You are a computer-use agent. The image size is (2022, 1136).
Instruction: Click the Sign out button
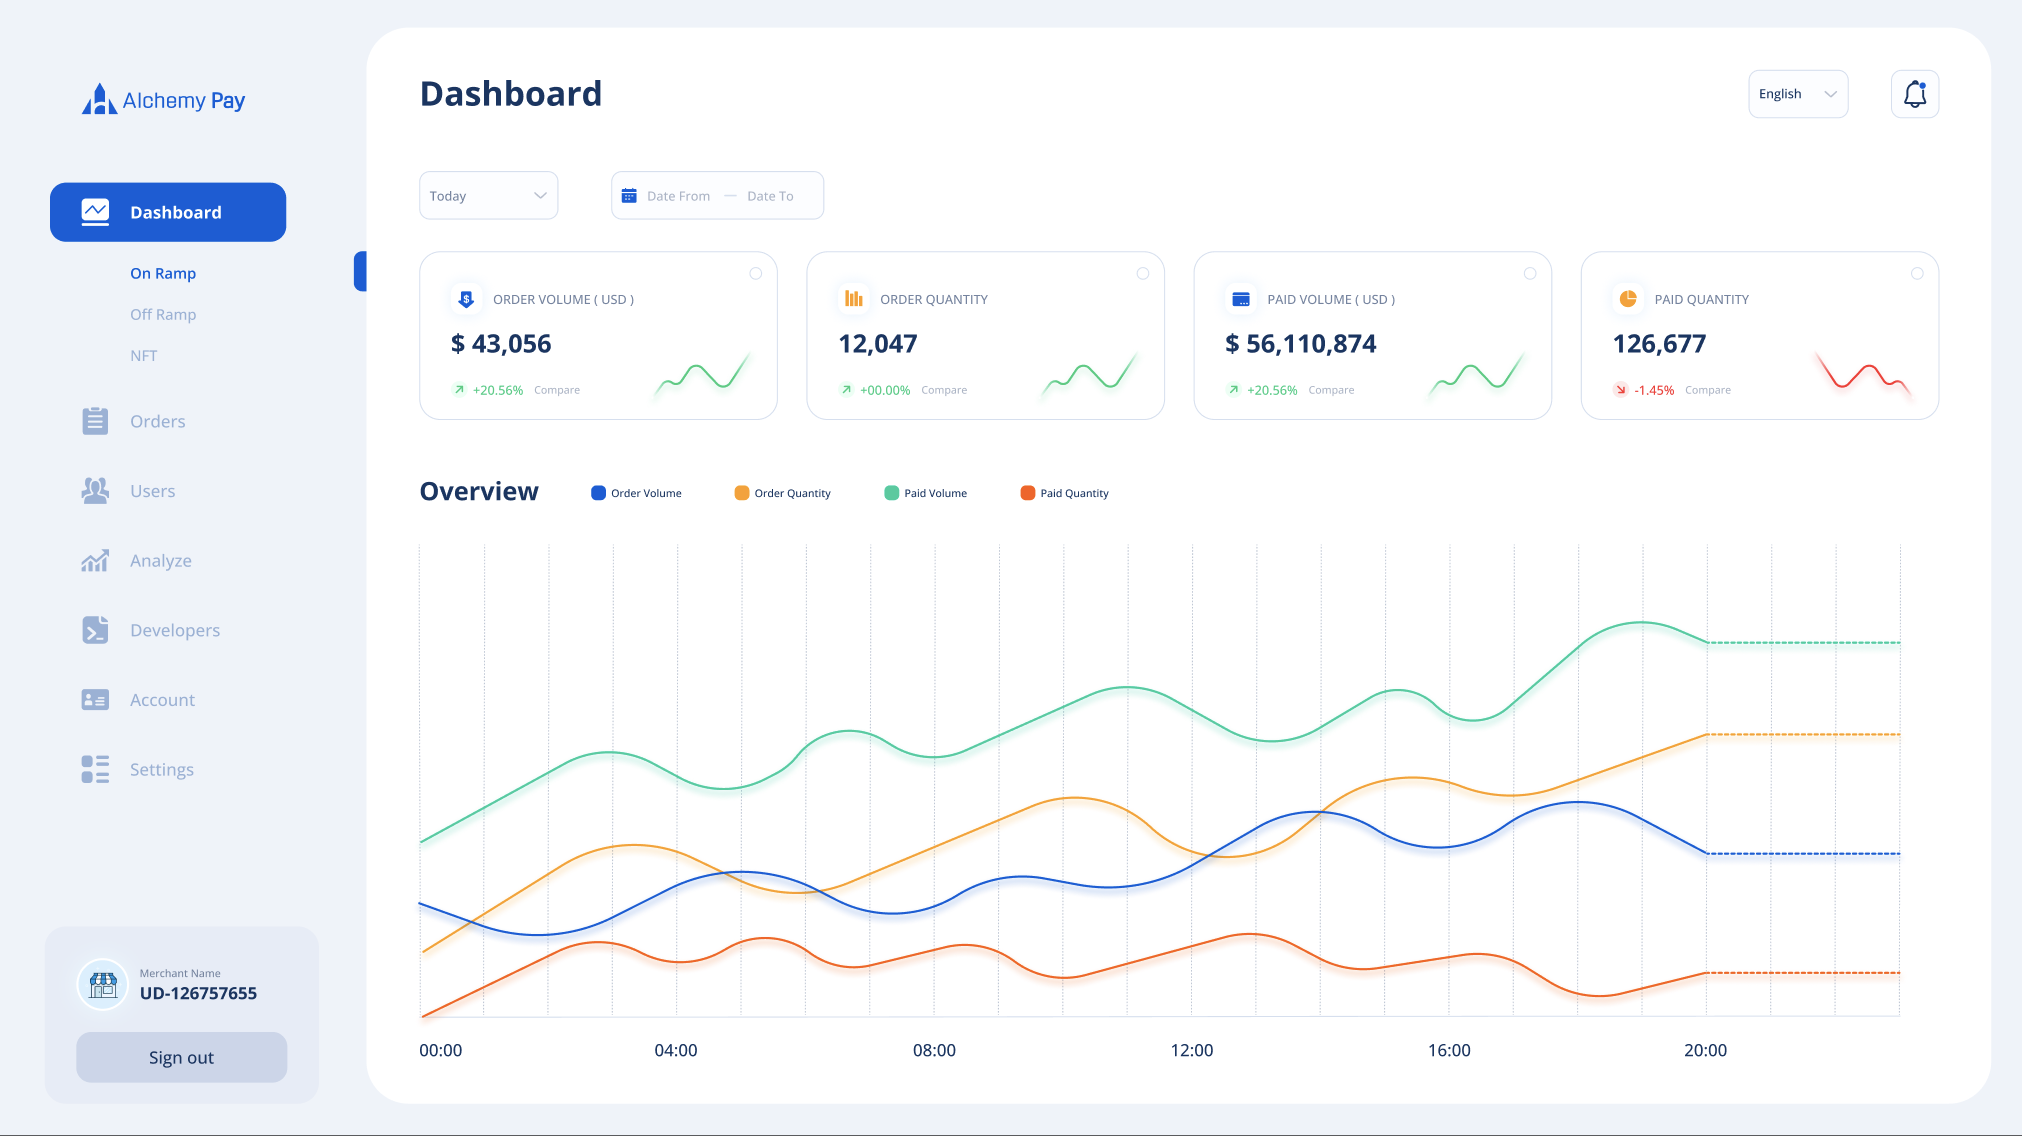(x=181, y=1057)
